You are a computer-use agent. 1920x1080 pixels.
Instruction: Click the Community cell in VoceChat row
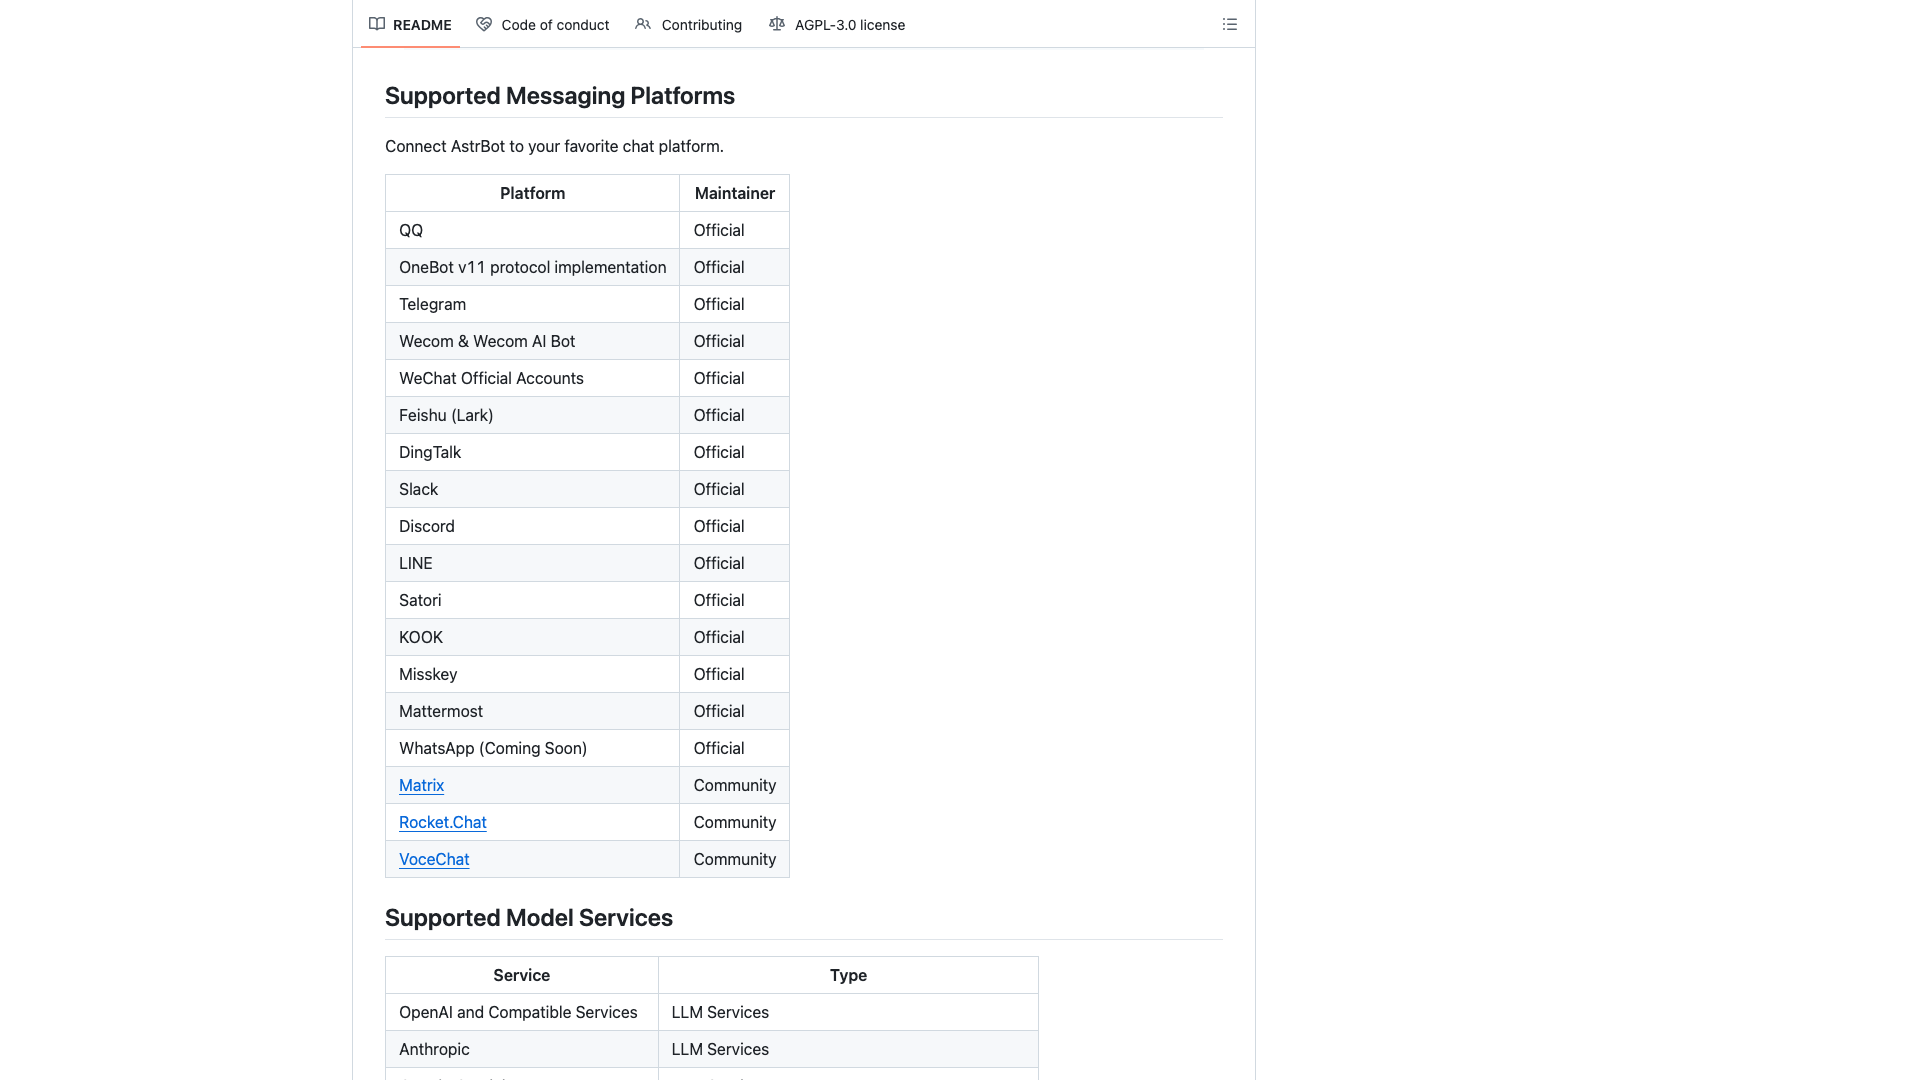[x=734, y=859]
